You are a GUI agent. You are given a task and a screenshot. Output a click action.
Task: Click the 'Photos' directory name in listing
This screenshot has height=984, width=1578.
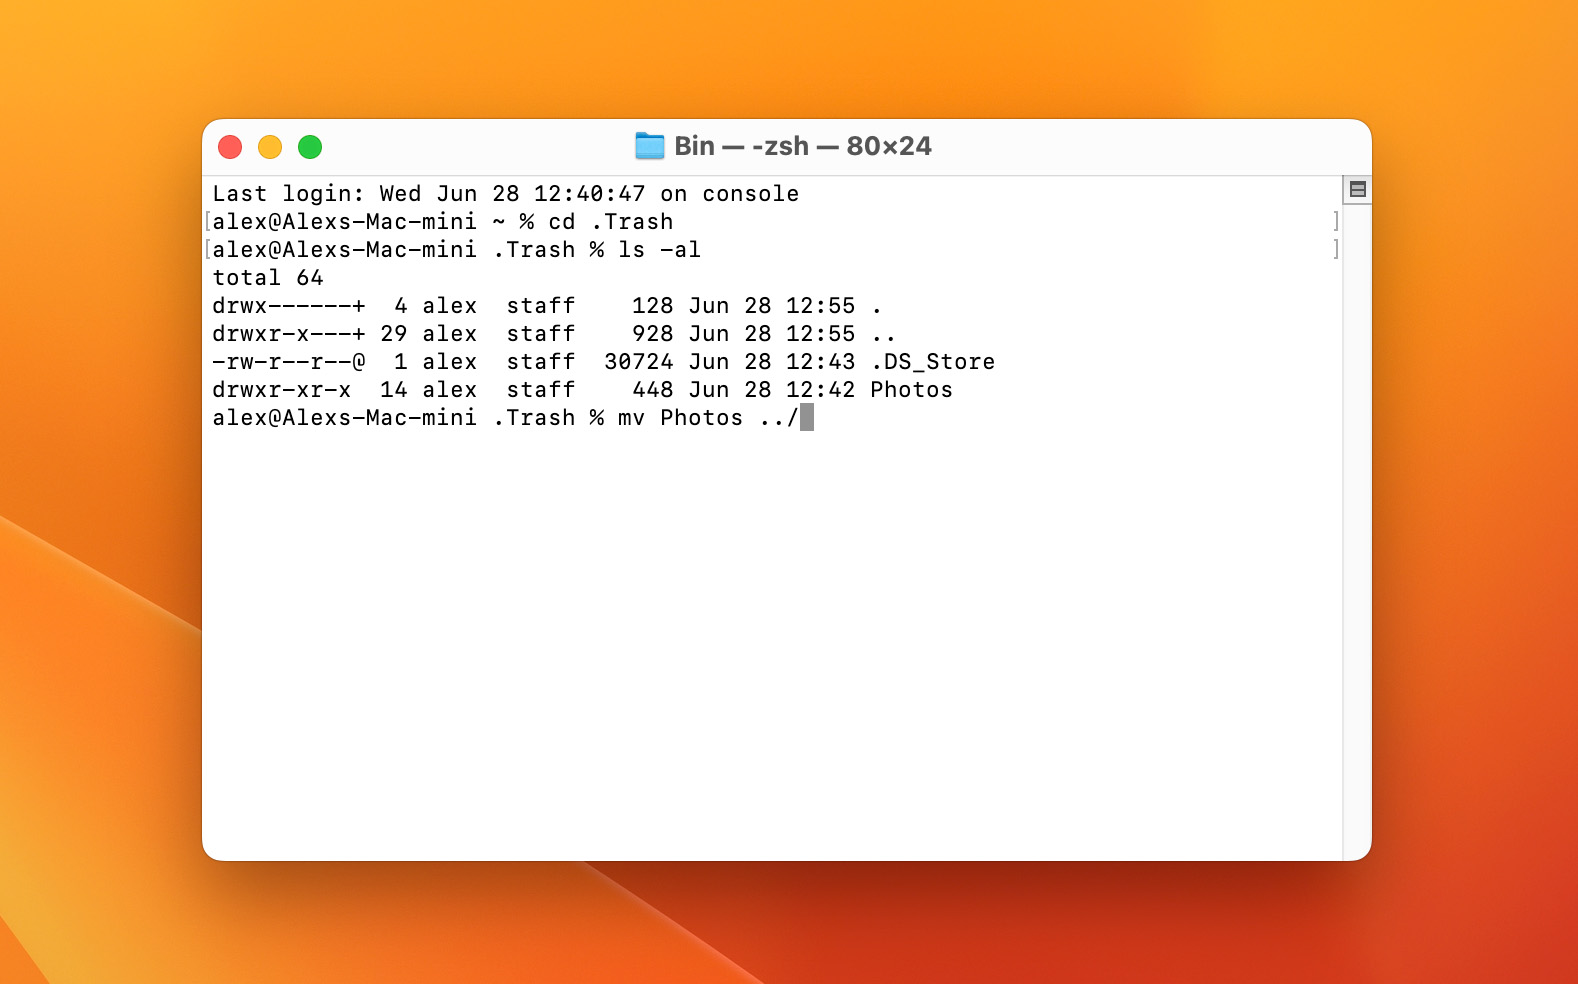pos(912,390)
